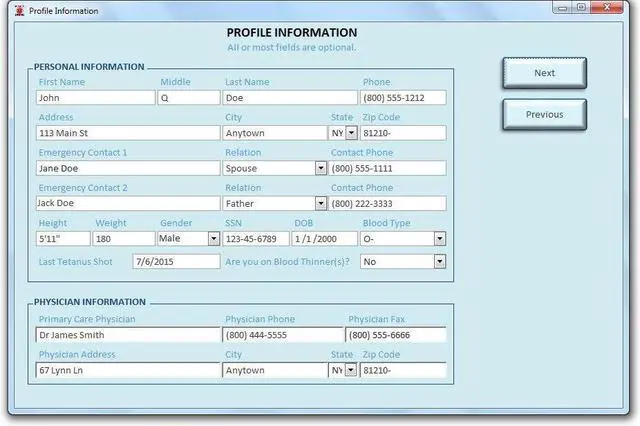Focus the DOB field 1/1/2000
This screenshot has height=426, width=640.
tap(324, 239)
